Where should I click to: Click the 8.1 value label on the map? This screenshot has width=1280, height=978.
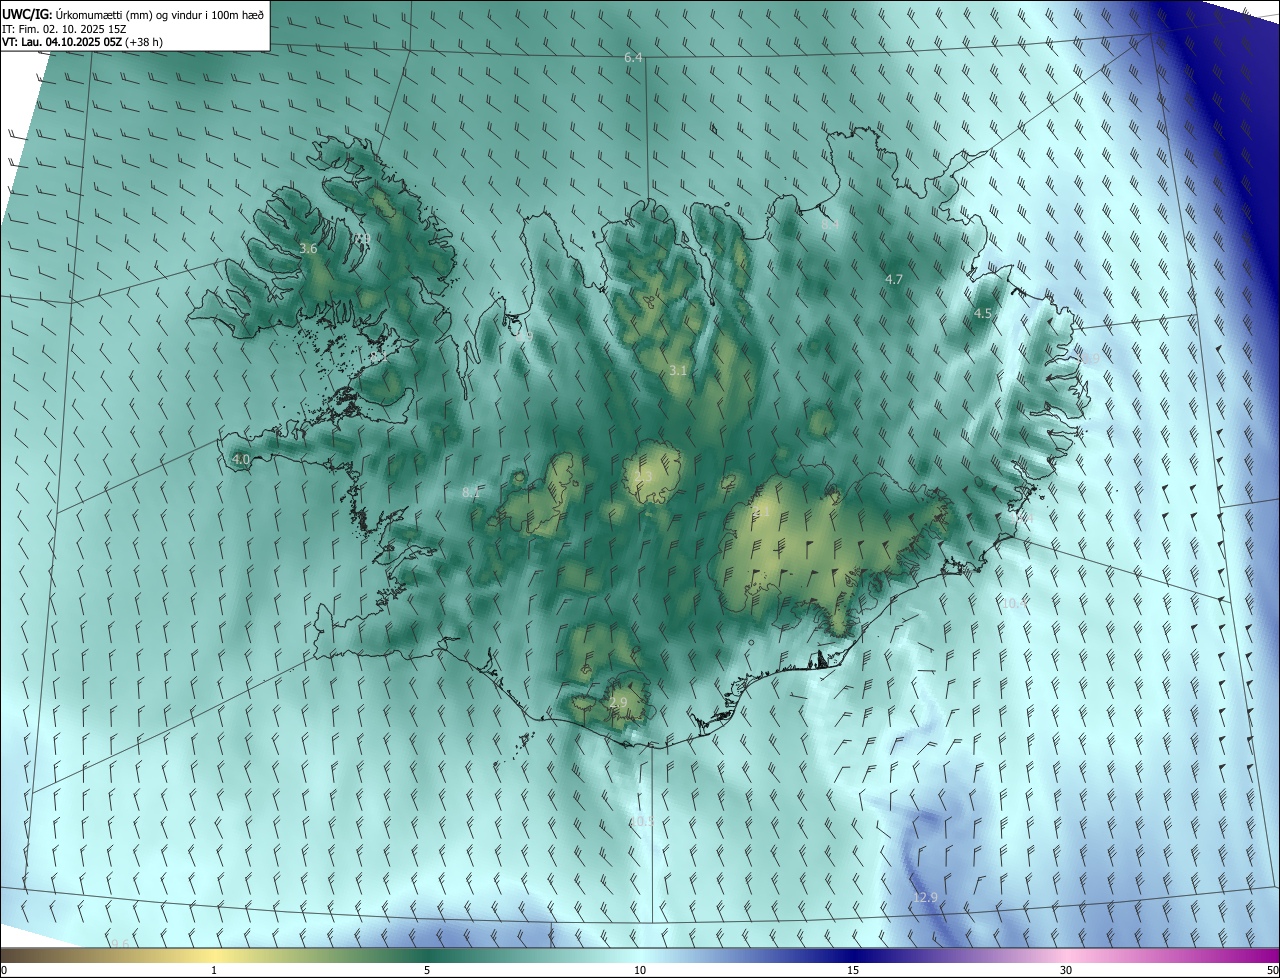click(x=471, y=492)
